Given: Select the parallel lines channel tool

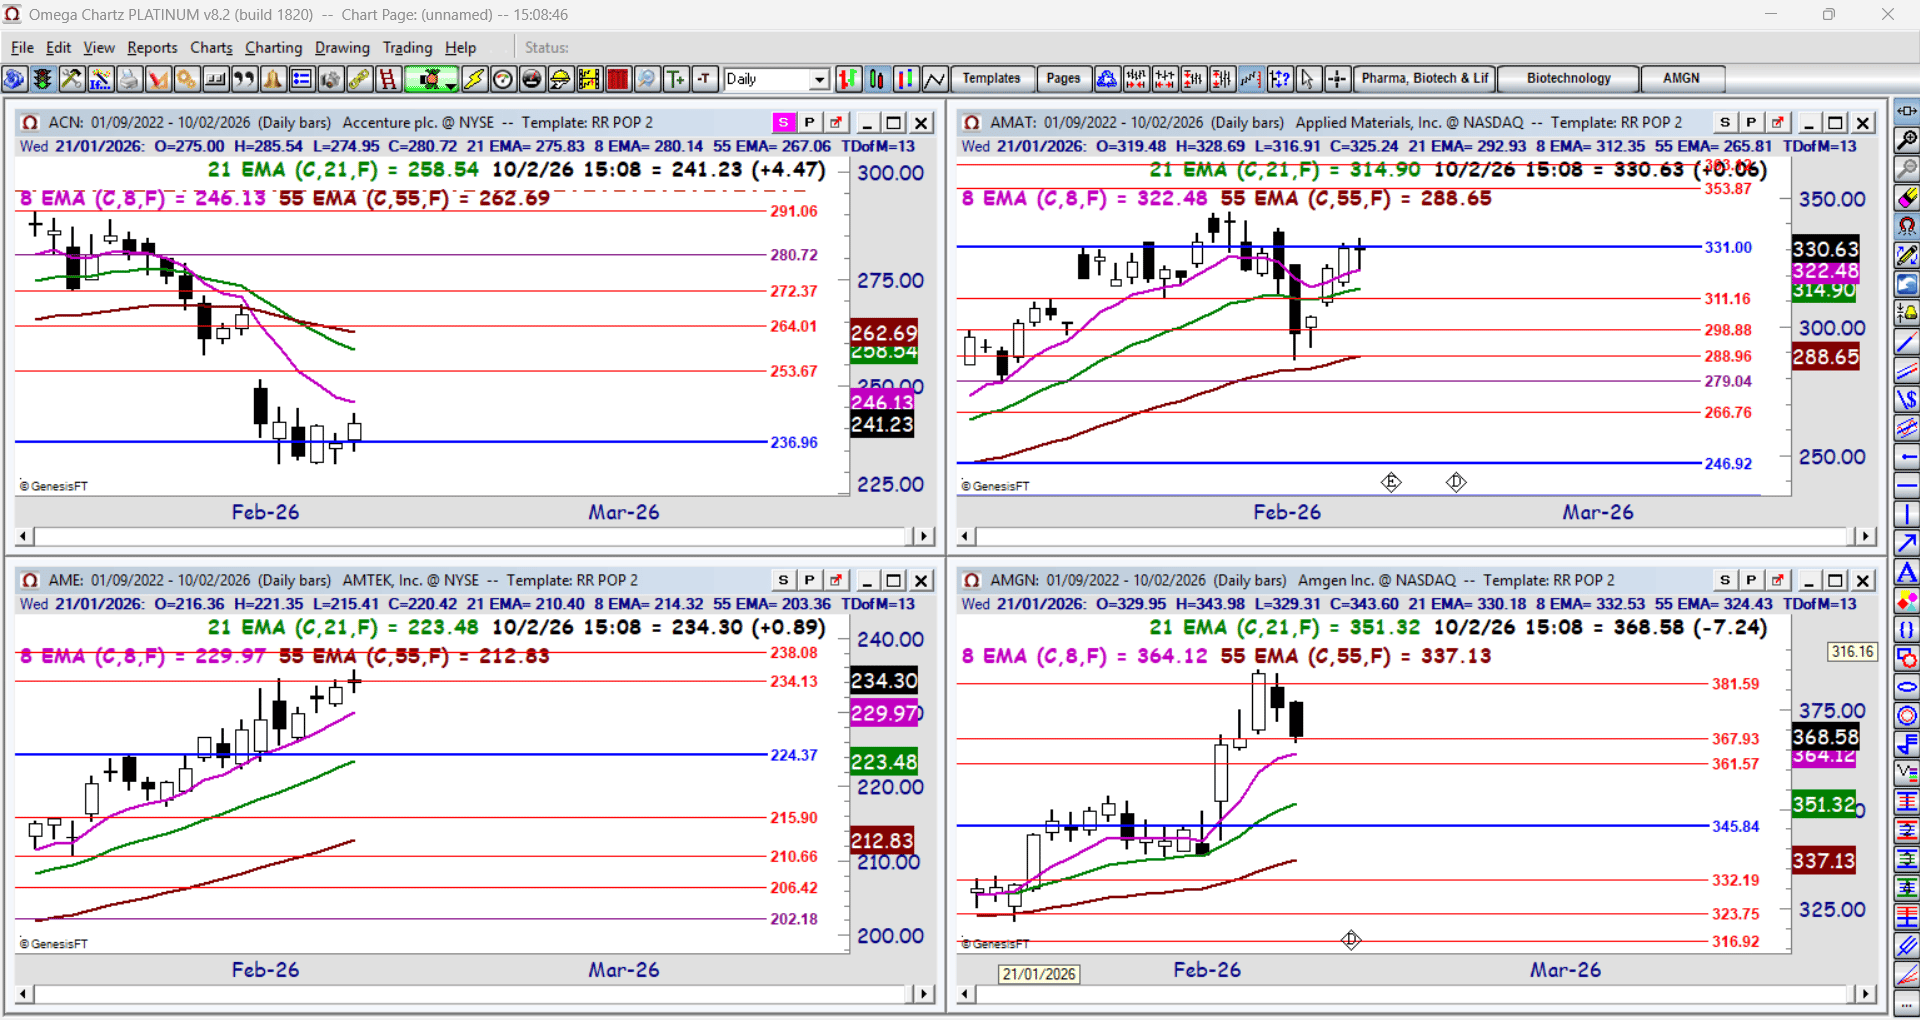Looking at the screenshot, I should pyautogui.click(x=1907, y=372).
